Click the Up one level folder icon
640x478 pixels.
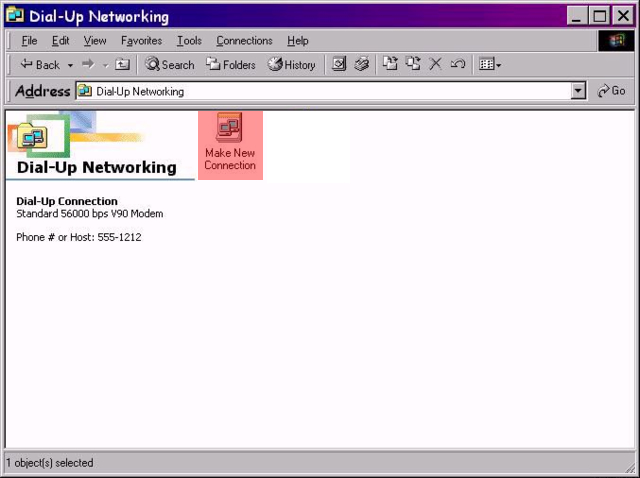pyautogui.click(x=122, y=65)
